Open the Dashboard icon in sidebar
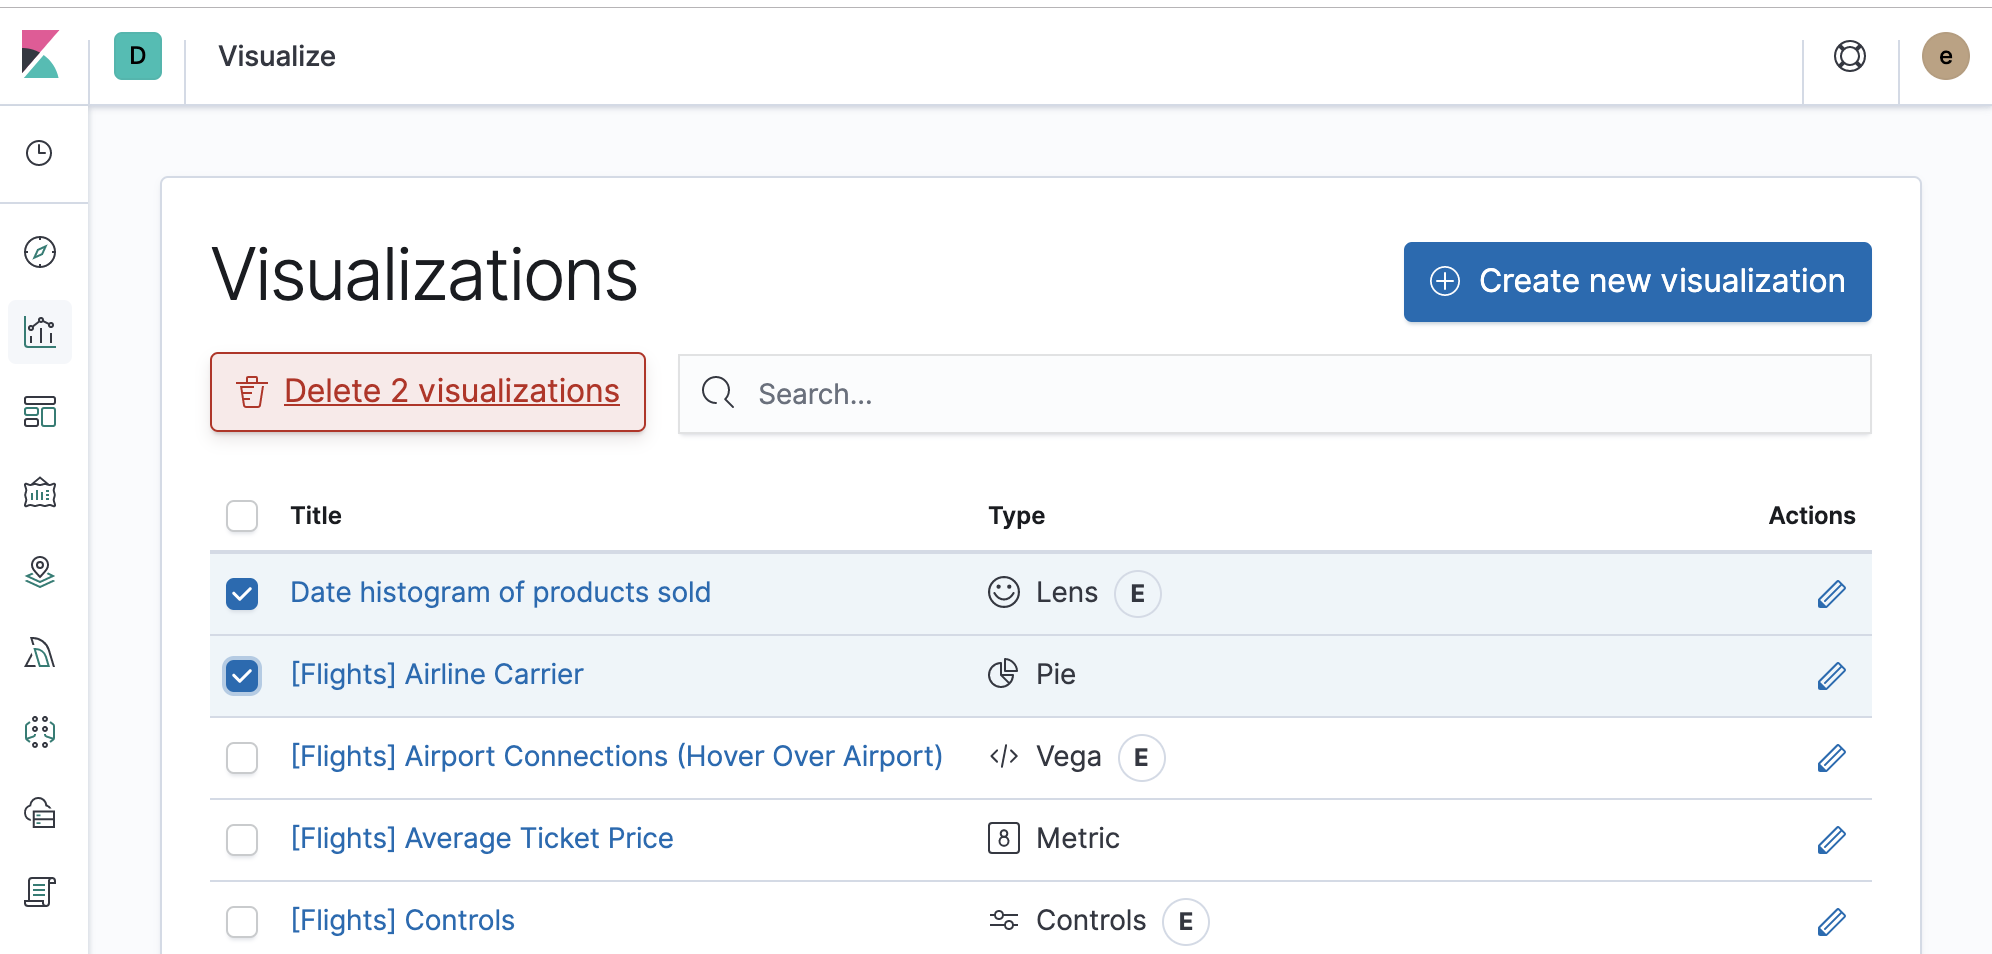This screenshot has width=1992, height=954. (40, 412)
